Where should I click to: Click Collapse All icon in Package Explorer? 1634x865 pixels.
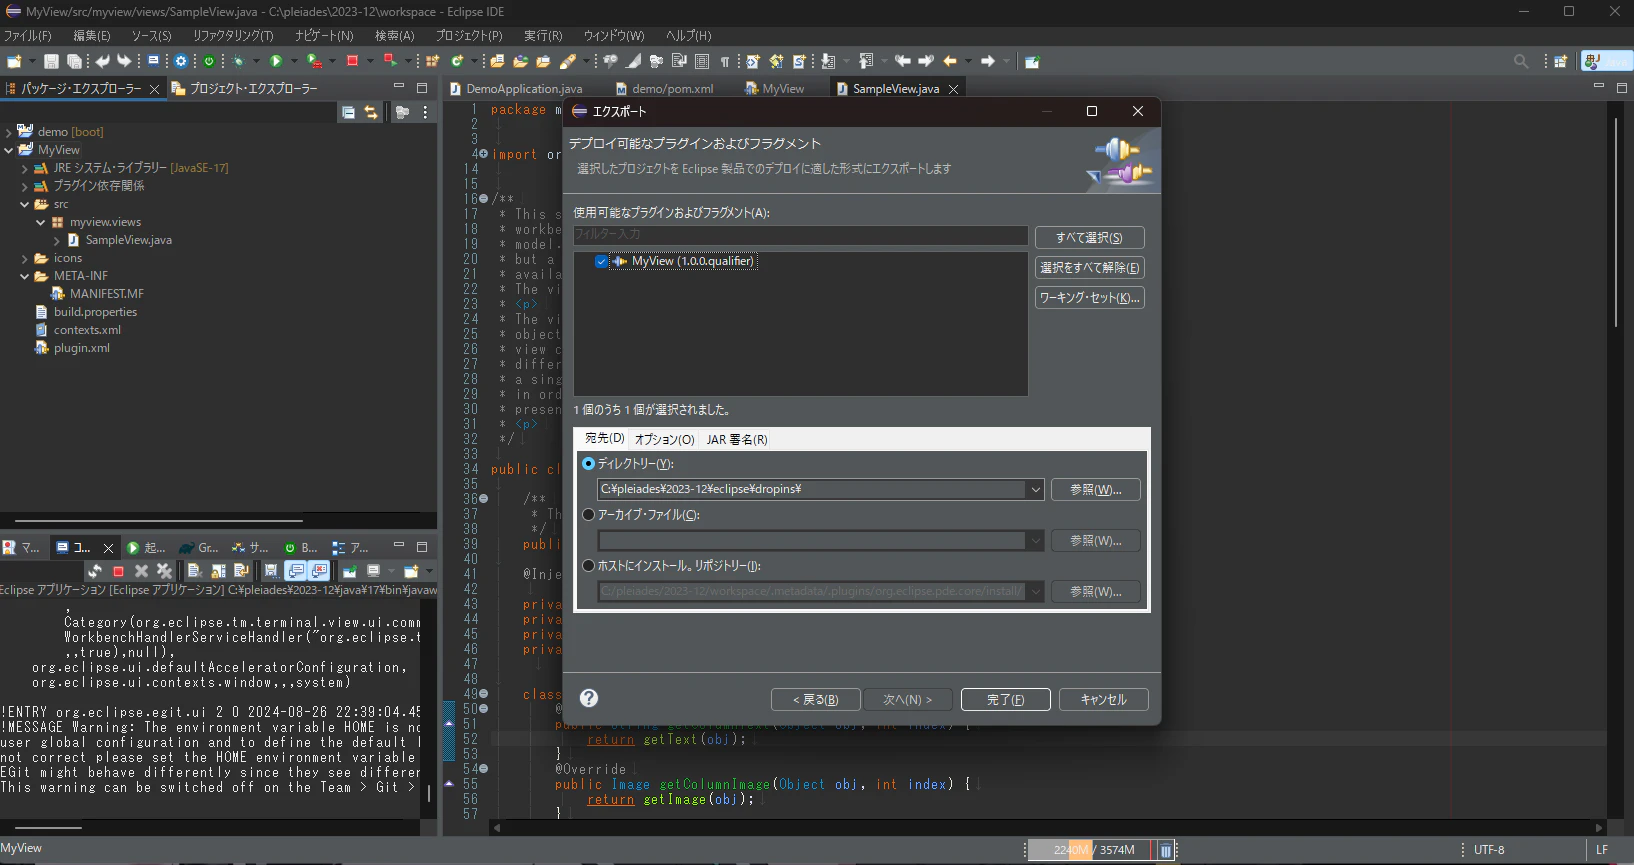pos(348,112)
